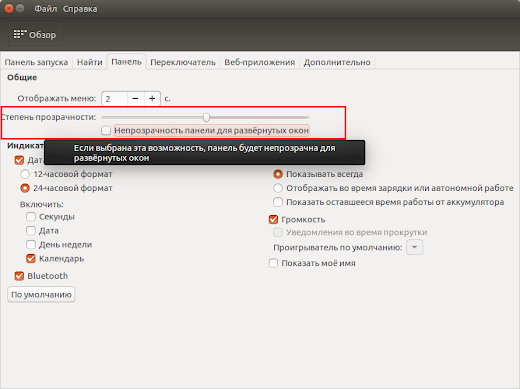Viewport: 520px width, 389px height.
Task: Open the Веб-приложения tab
Action: (x=260, y=62)
